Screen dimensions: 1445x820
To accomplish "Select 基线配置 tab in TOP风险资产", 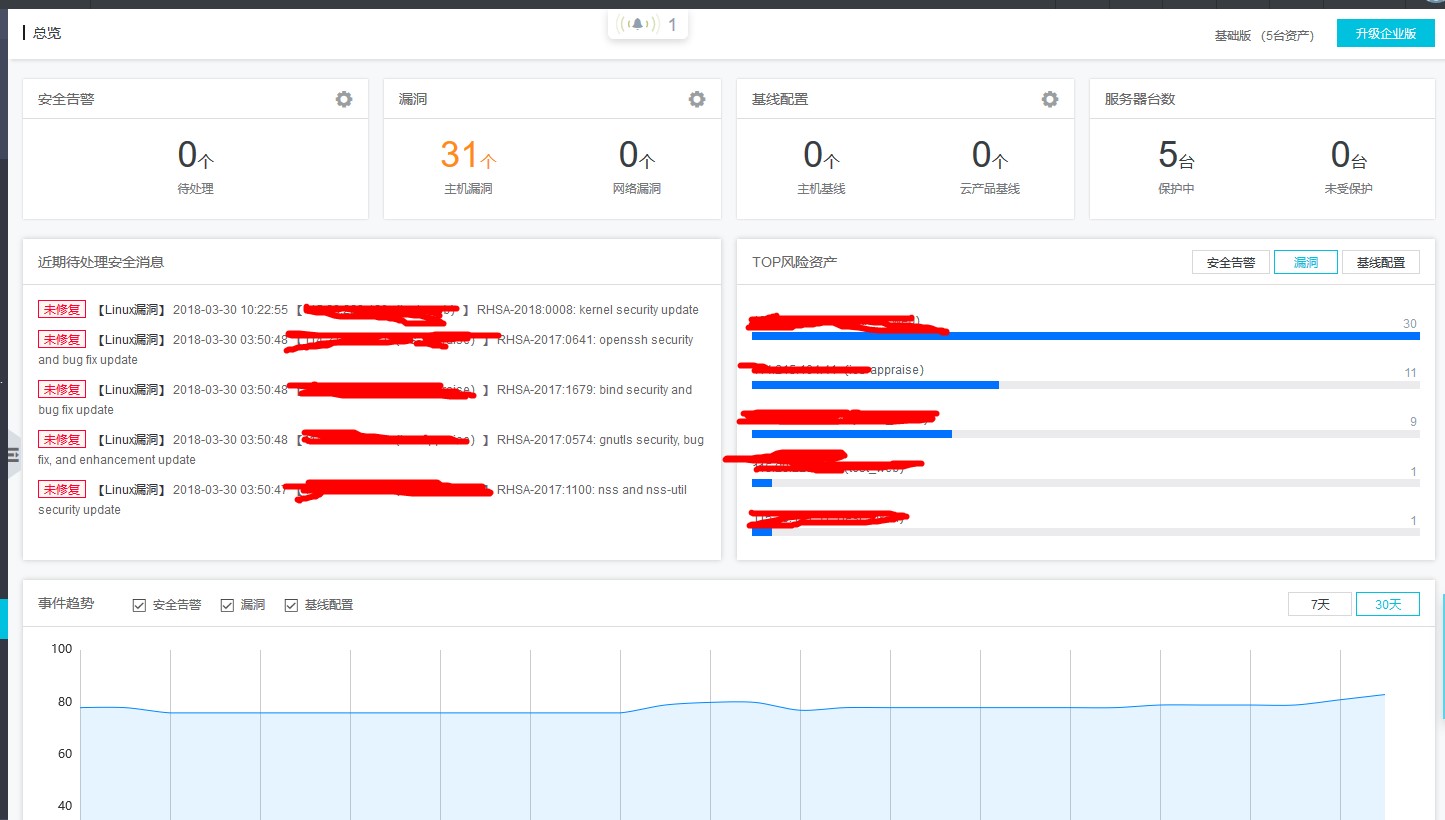I will pyautogui.click(x=1380, y=263).
